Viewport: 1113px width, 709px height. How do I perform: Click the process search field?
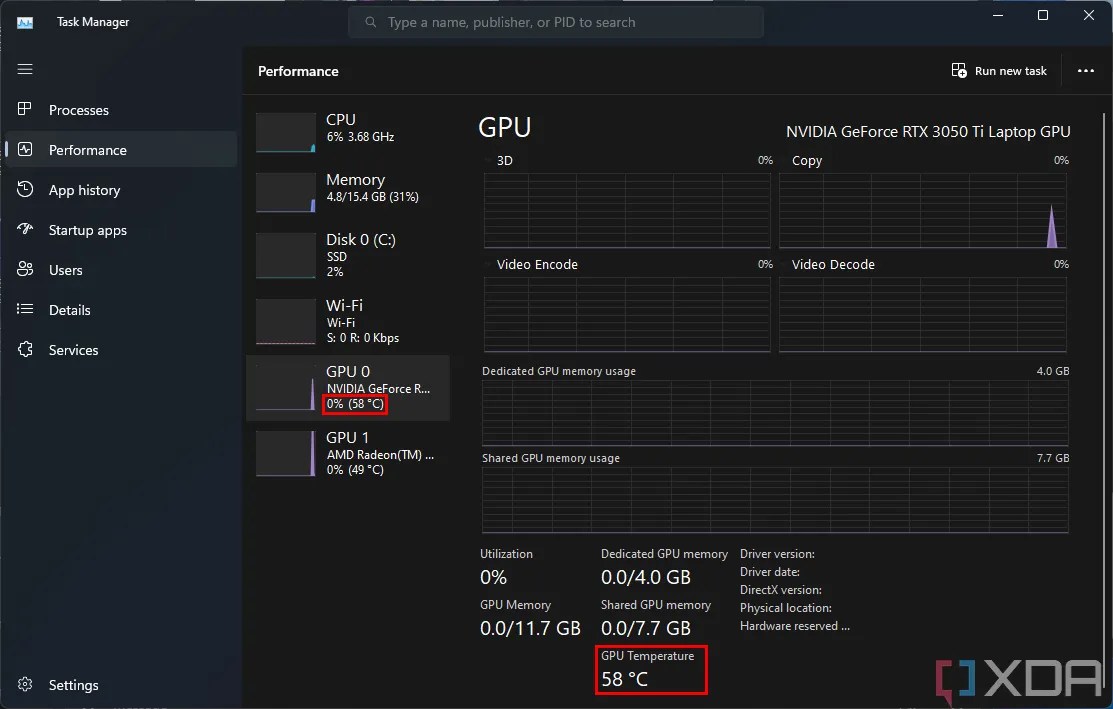[556, 21]
